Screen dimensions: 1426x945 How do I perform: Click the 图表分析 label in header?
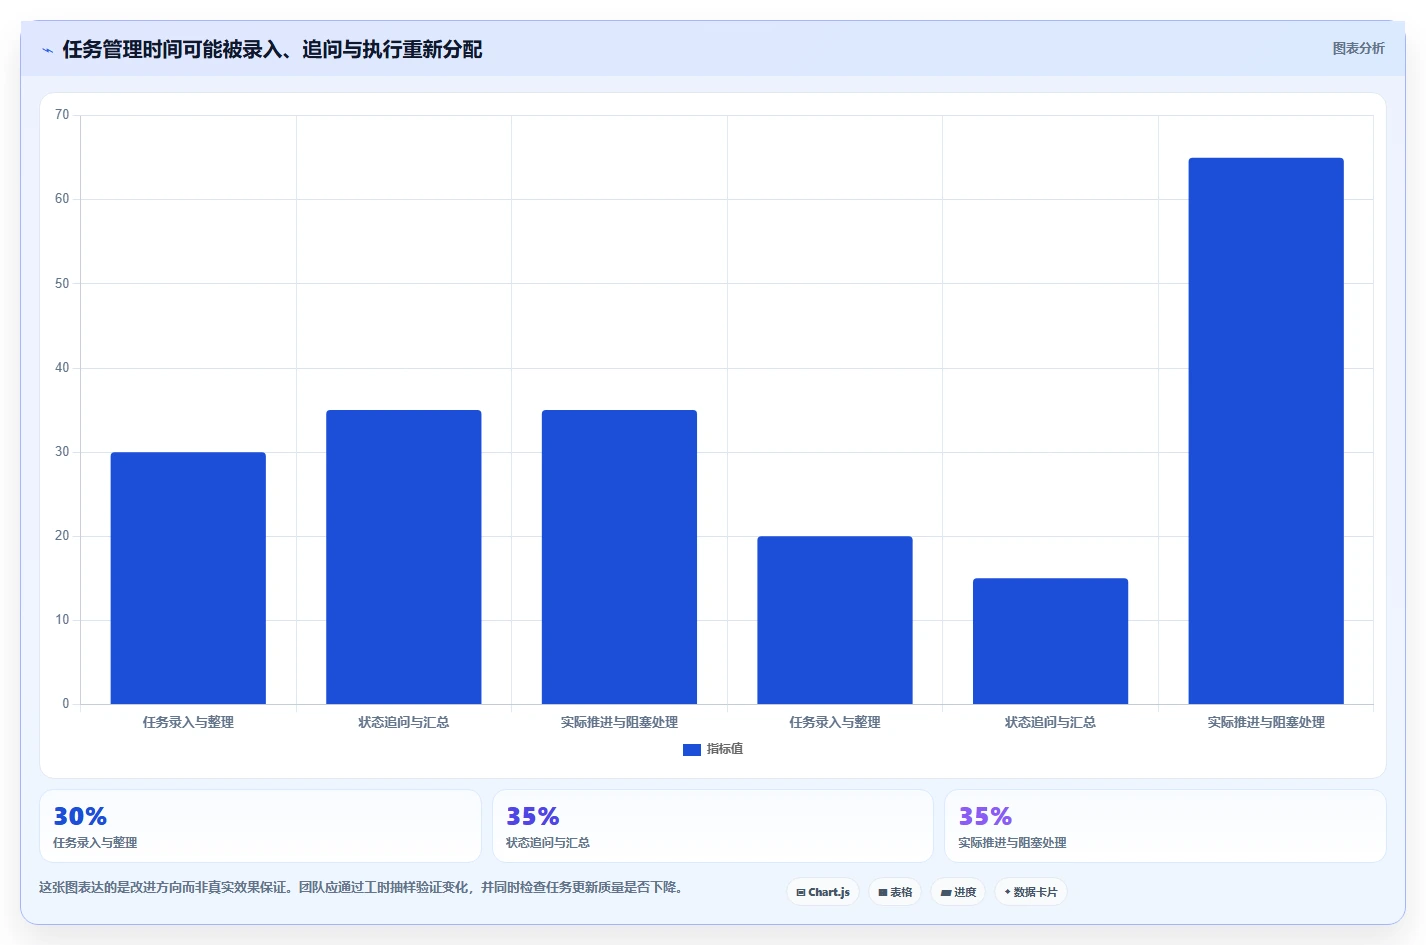pyautogui.click(x=1358, y=48)
